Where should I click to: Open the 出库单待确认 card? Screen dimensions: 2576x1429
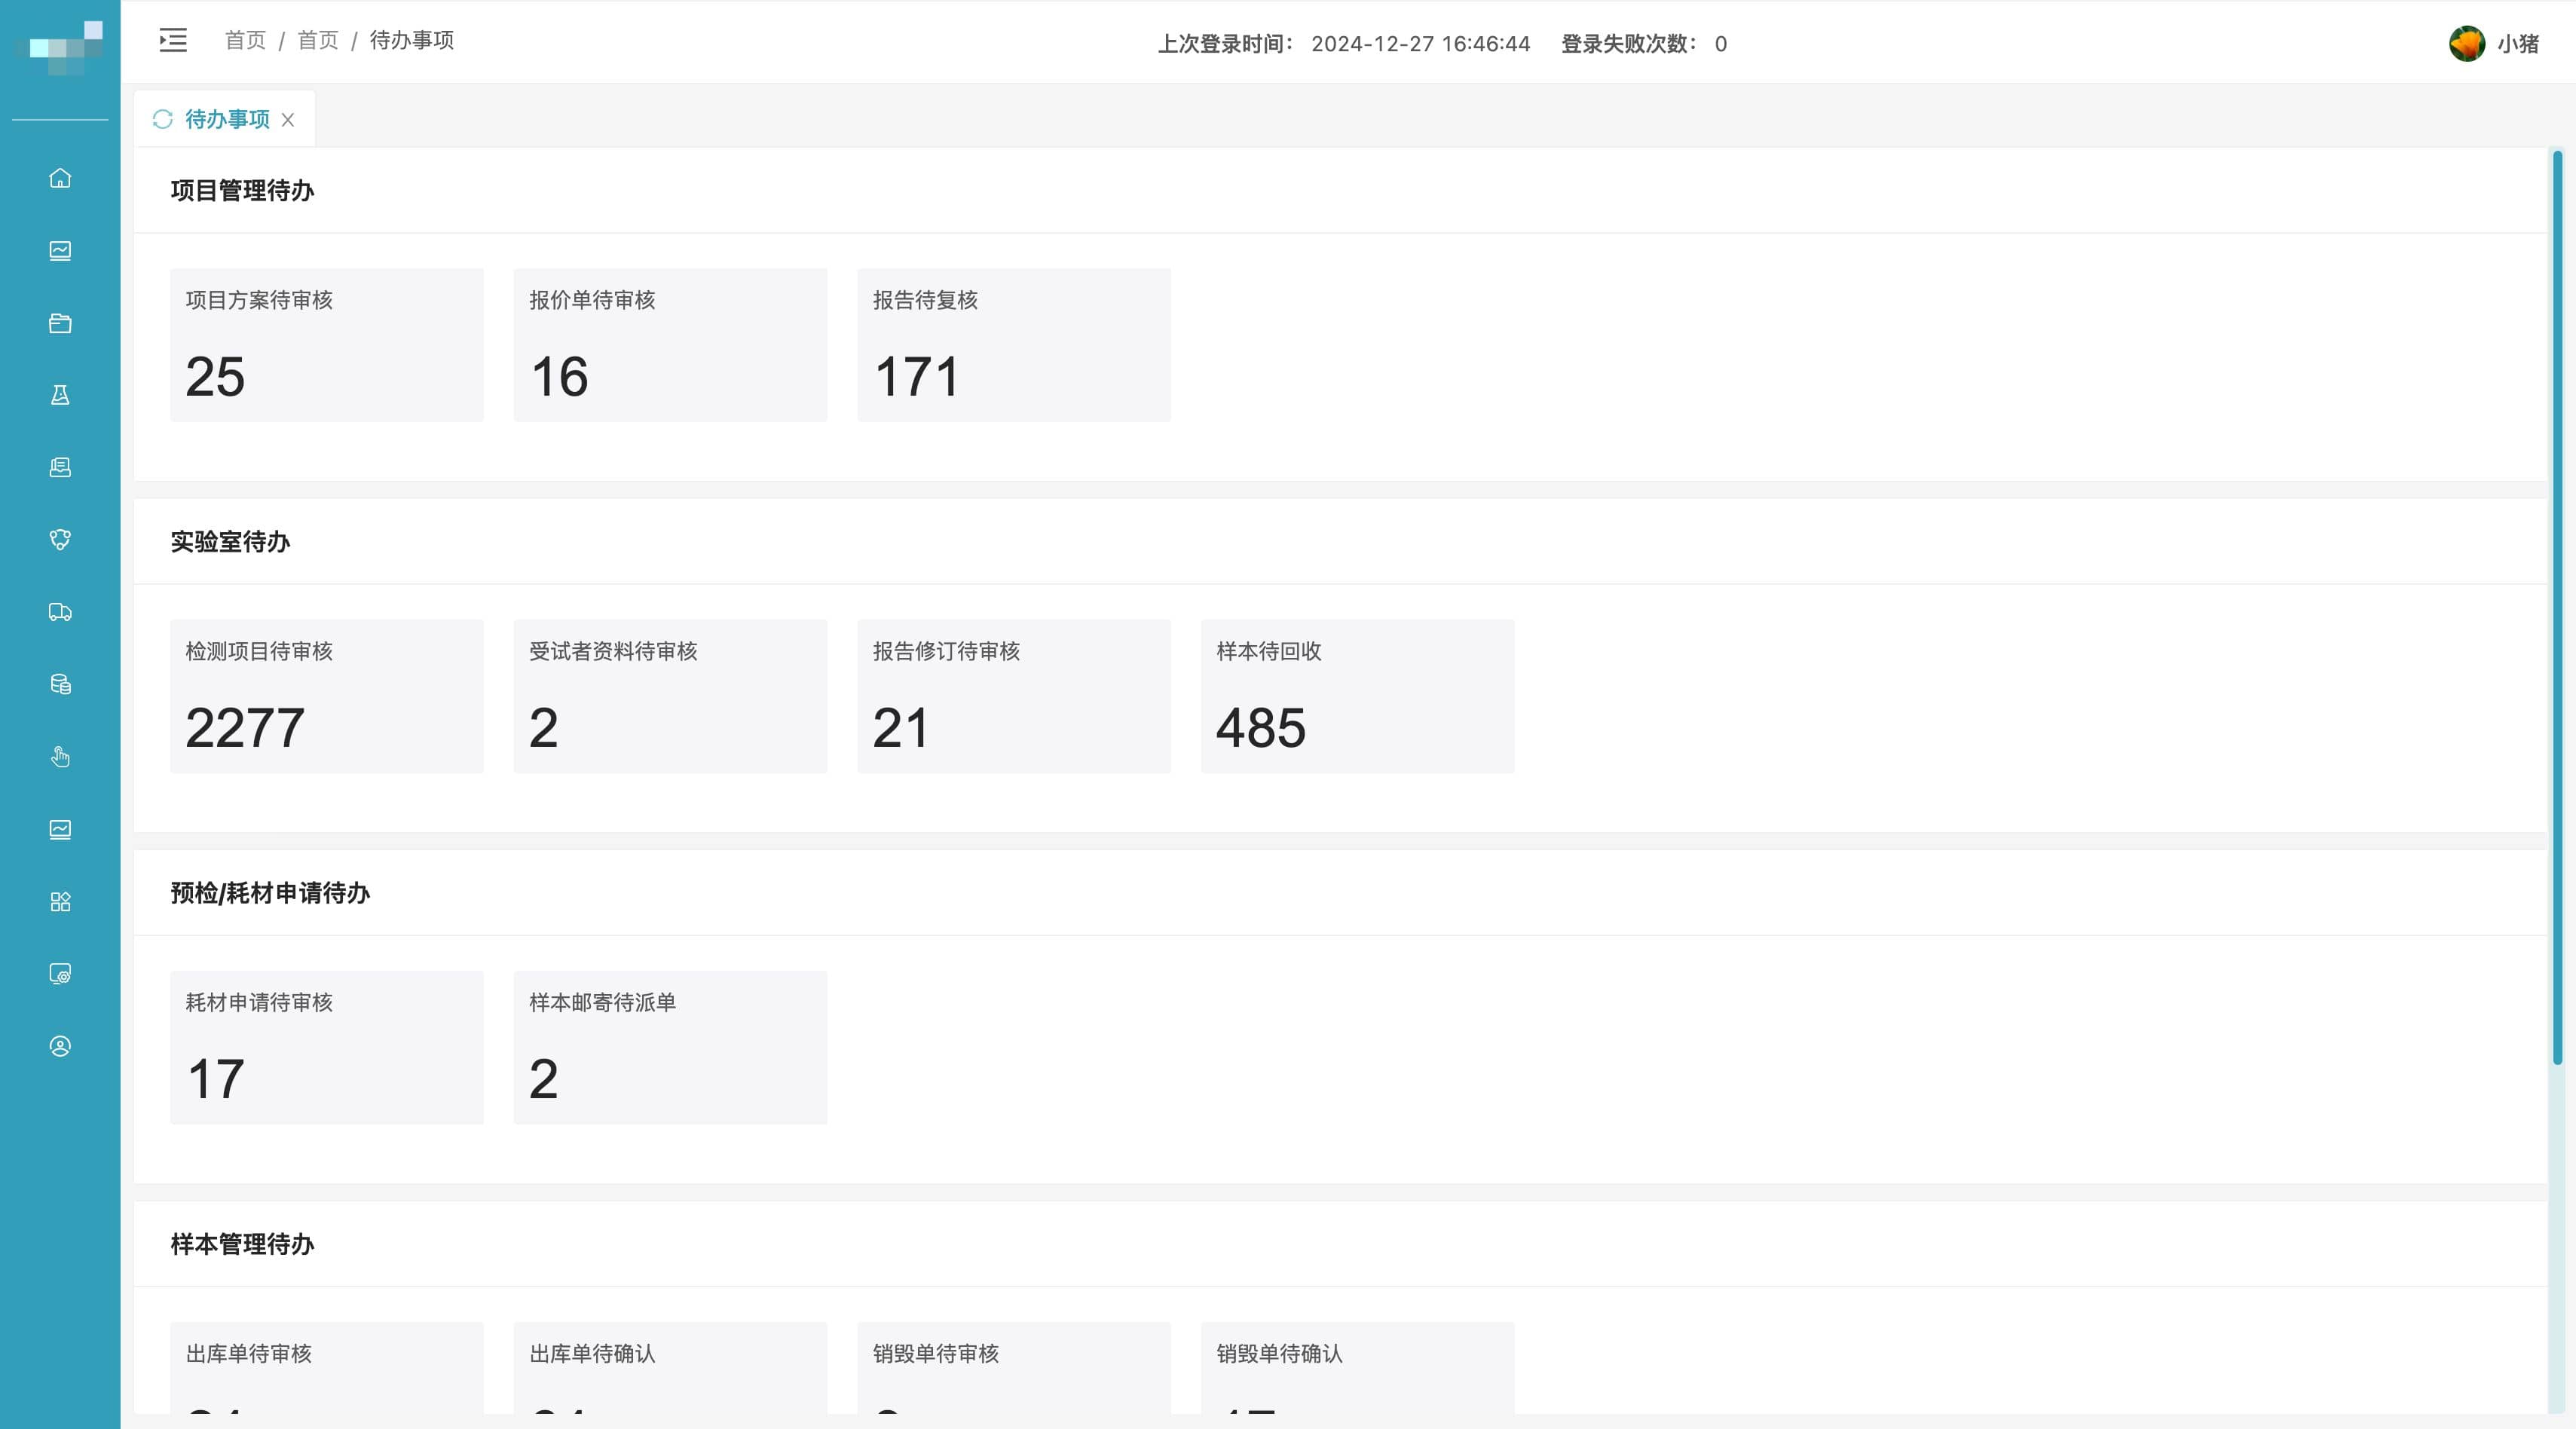670,1368
